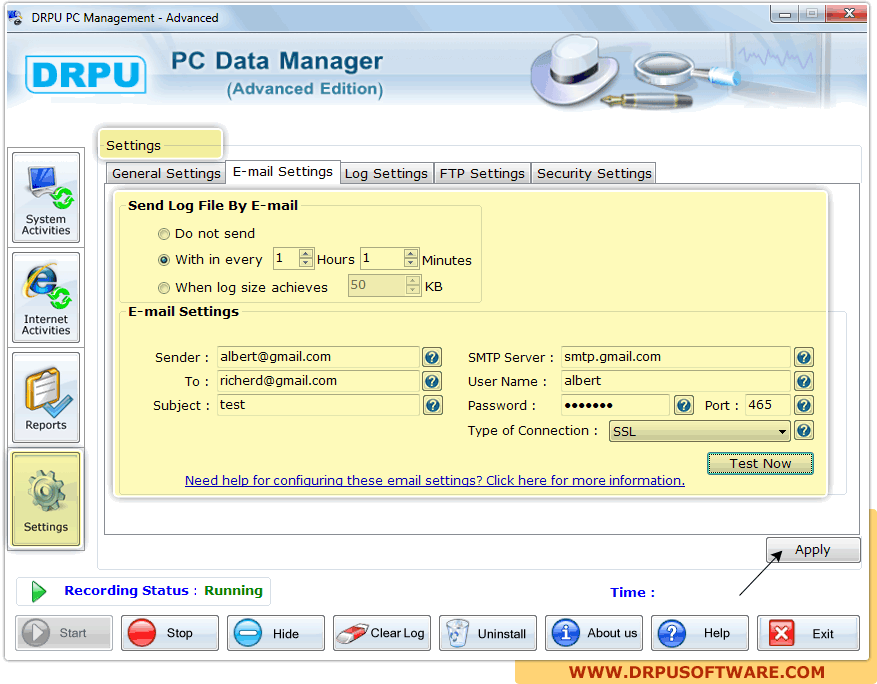Click the Sender email input field

318,357
